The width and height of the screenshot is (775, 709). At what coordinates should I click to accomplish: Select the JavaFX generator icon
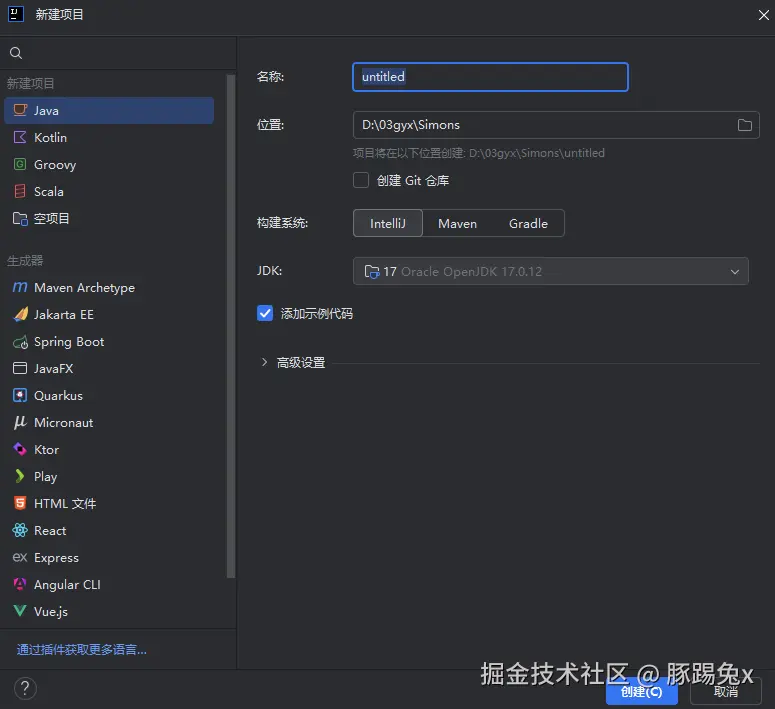[x=20, y=368]
